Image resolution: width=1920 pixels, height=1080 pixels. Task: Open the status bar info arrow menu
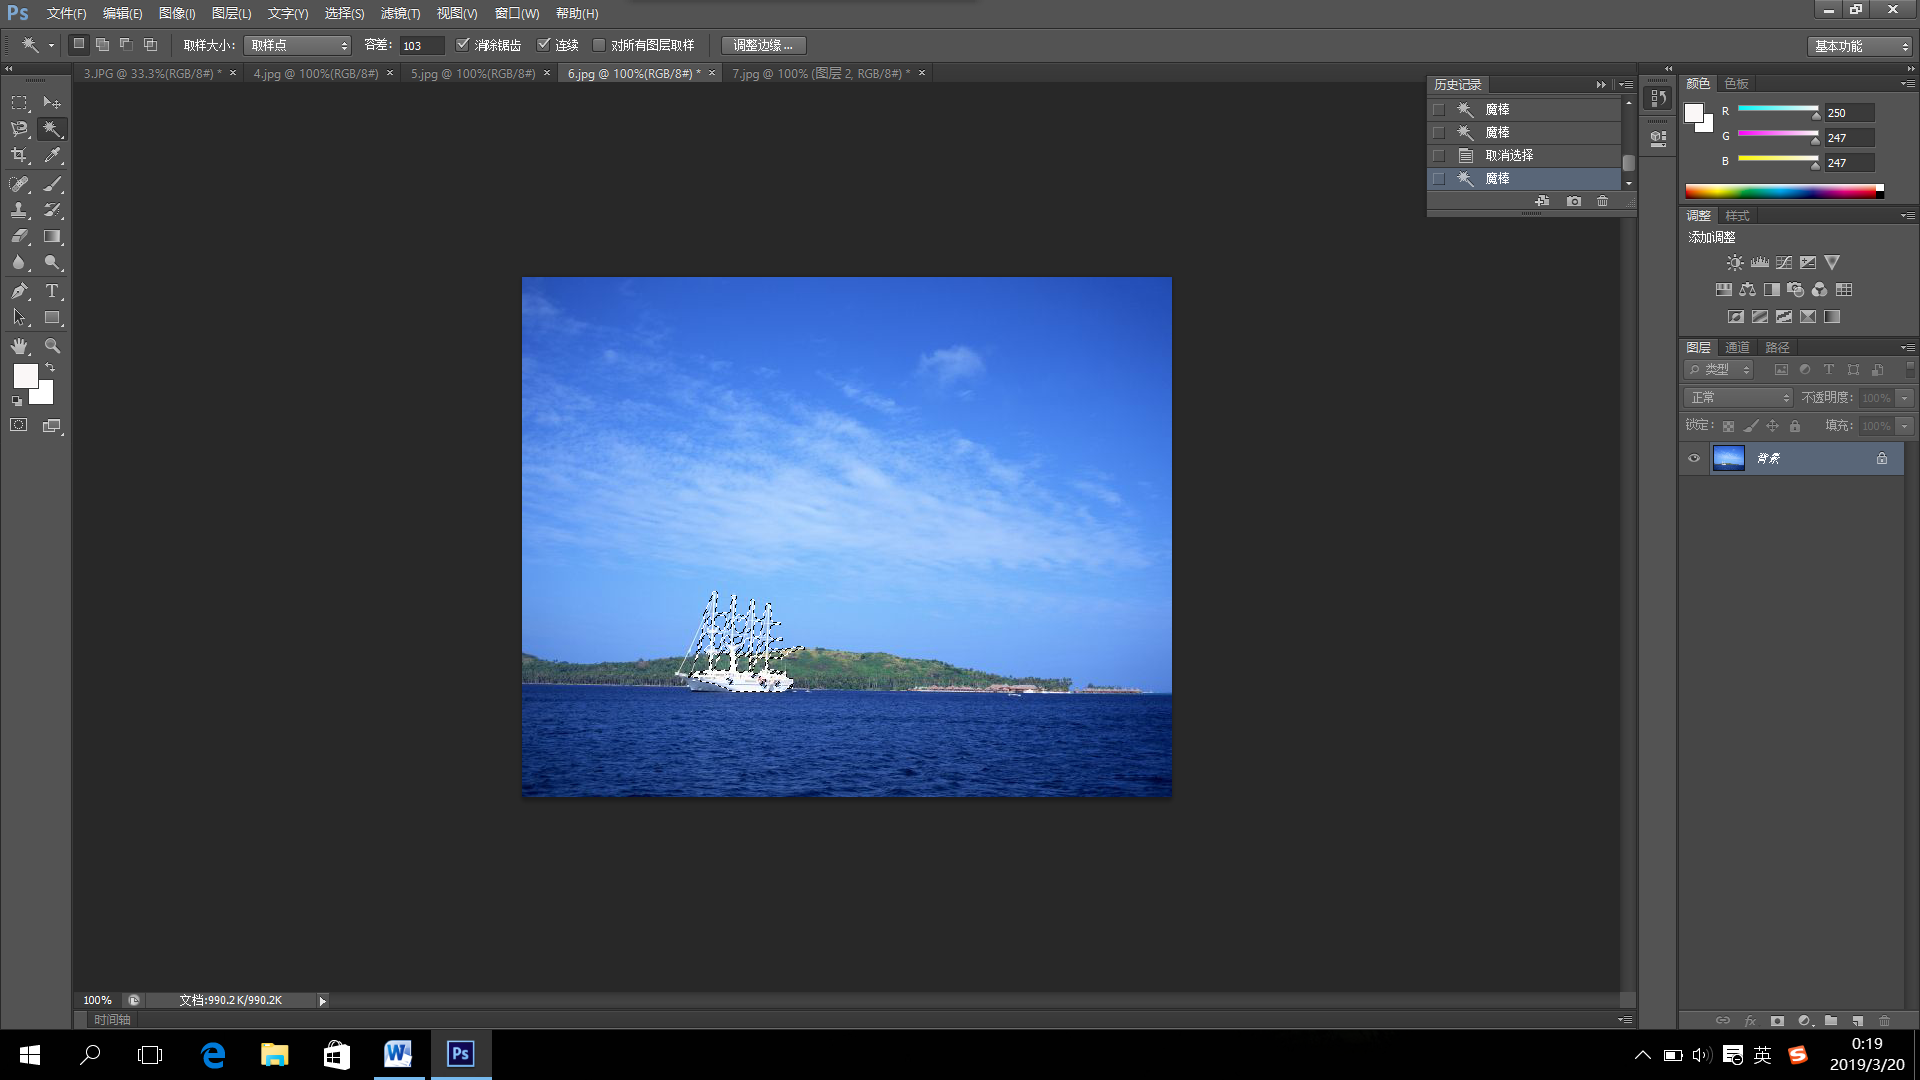[322, 1001]
